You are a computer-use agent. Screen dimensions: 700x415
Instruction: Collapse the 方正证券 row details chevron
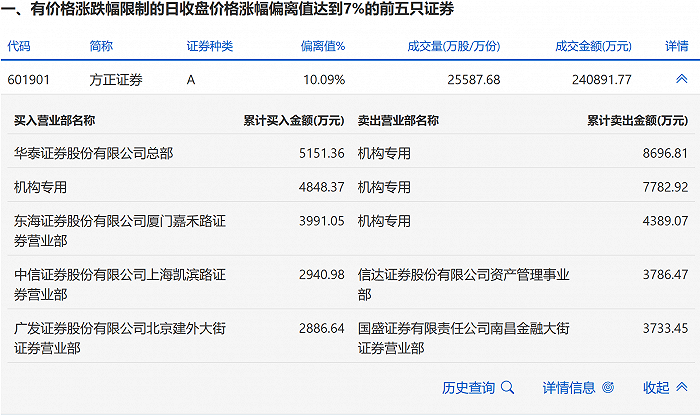click(681, 79)
